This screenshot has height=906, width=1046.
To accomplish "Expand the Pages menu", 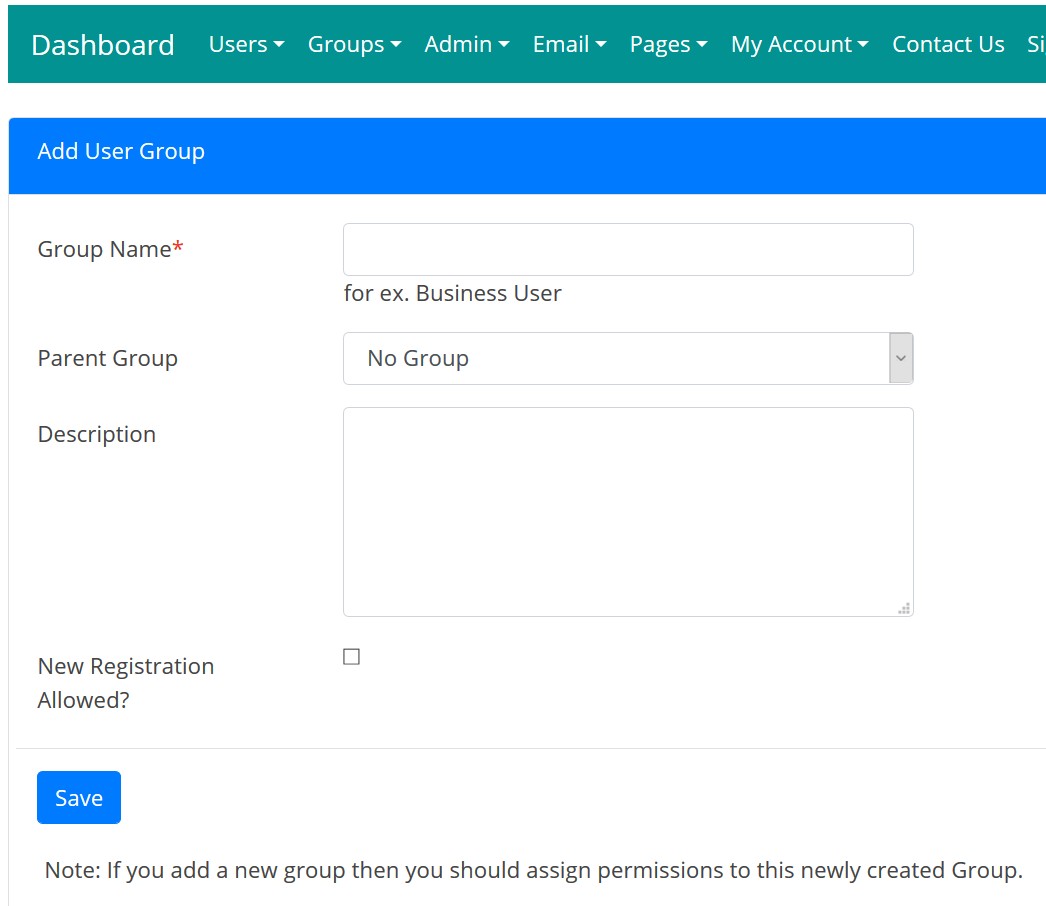I will coord(668,45).
